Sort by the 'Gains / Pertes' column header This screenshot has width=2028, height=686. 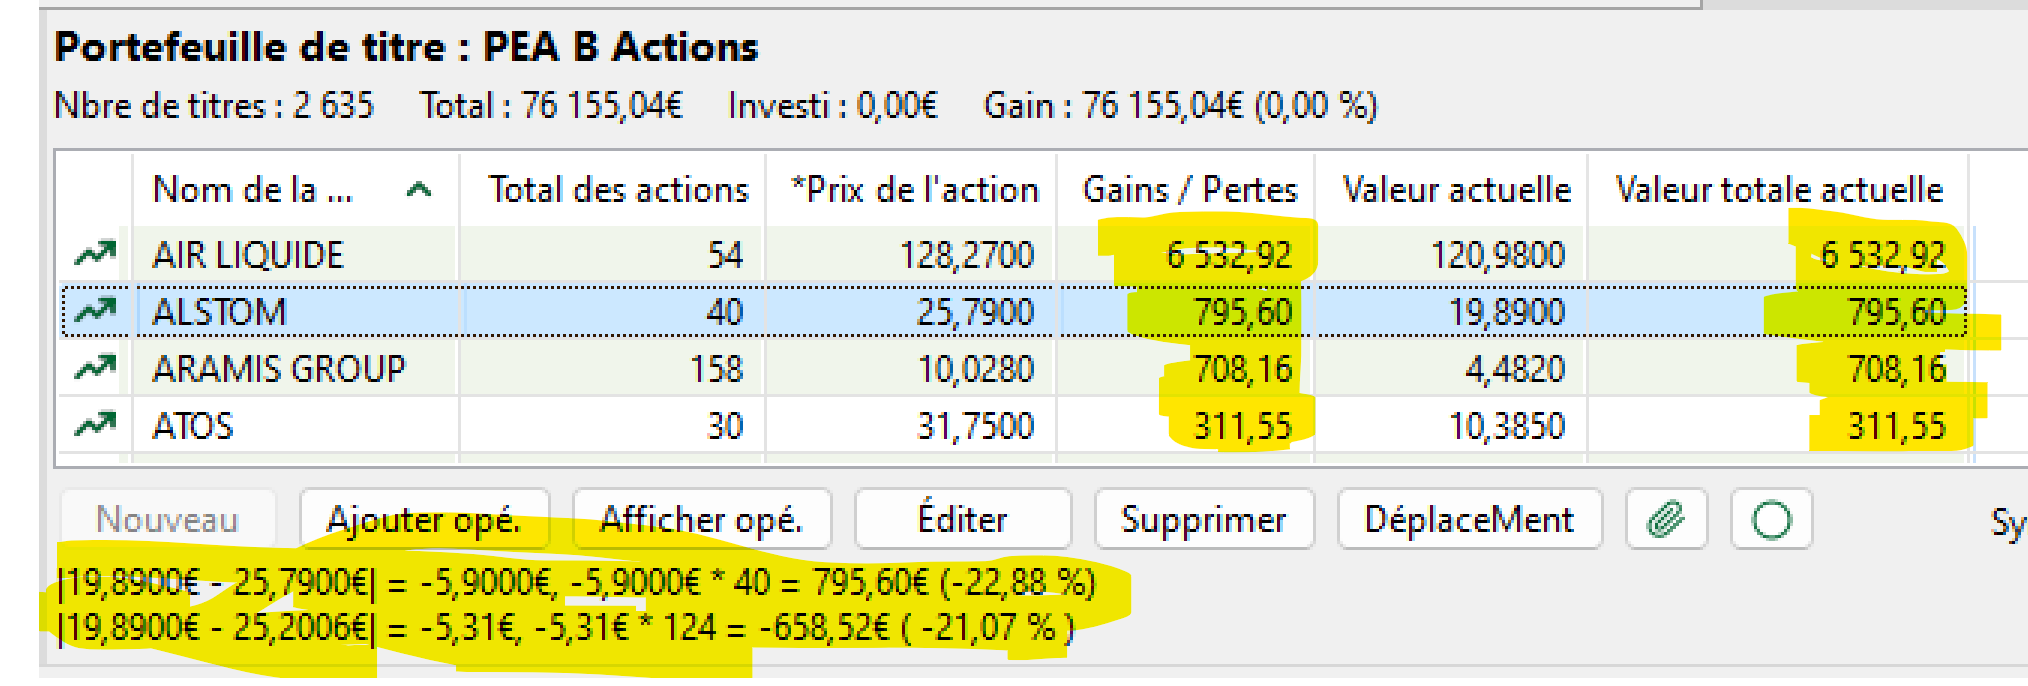tap(1189, 189)
